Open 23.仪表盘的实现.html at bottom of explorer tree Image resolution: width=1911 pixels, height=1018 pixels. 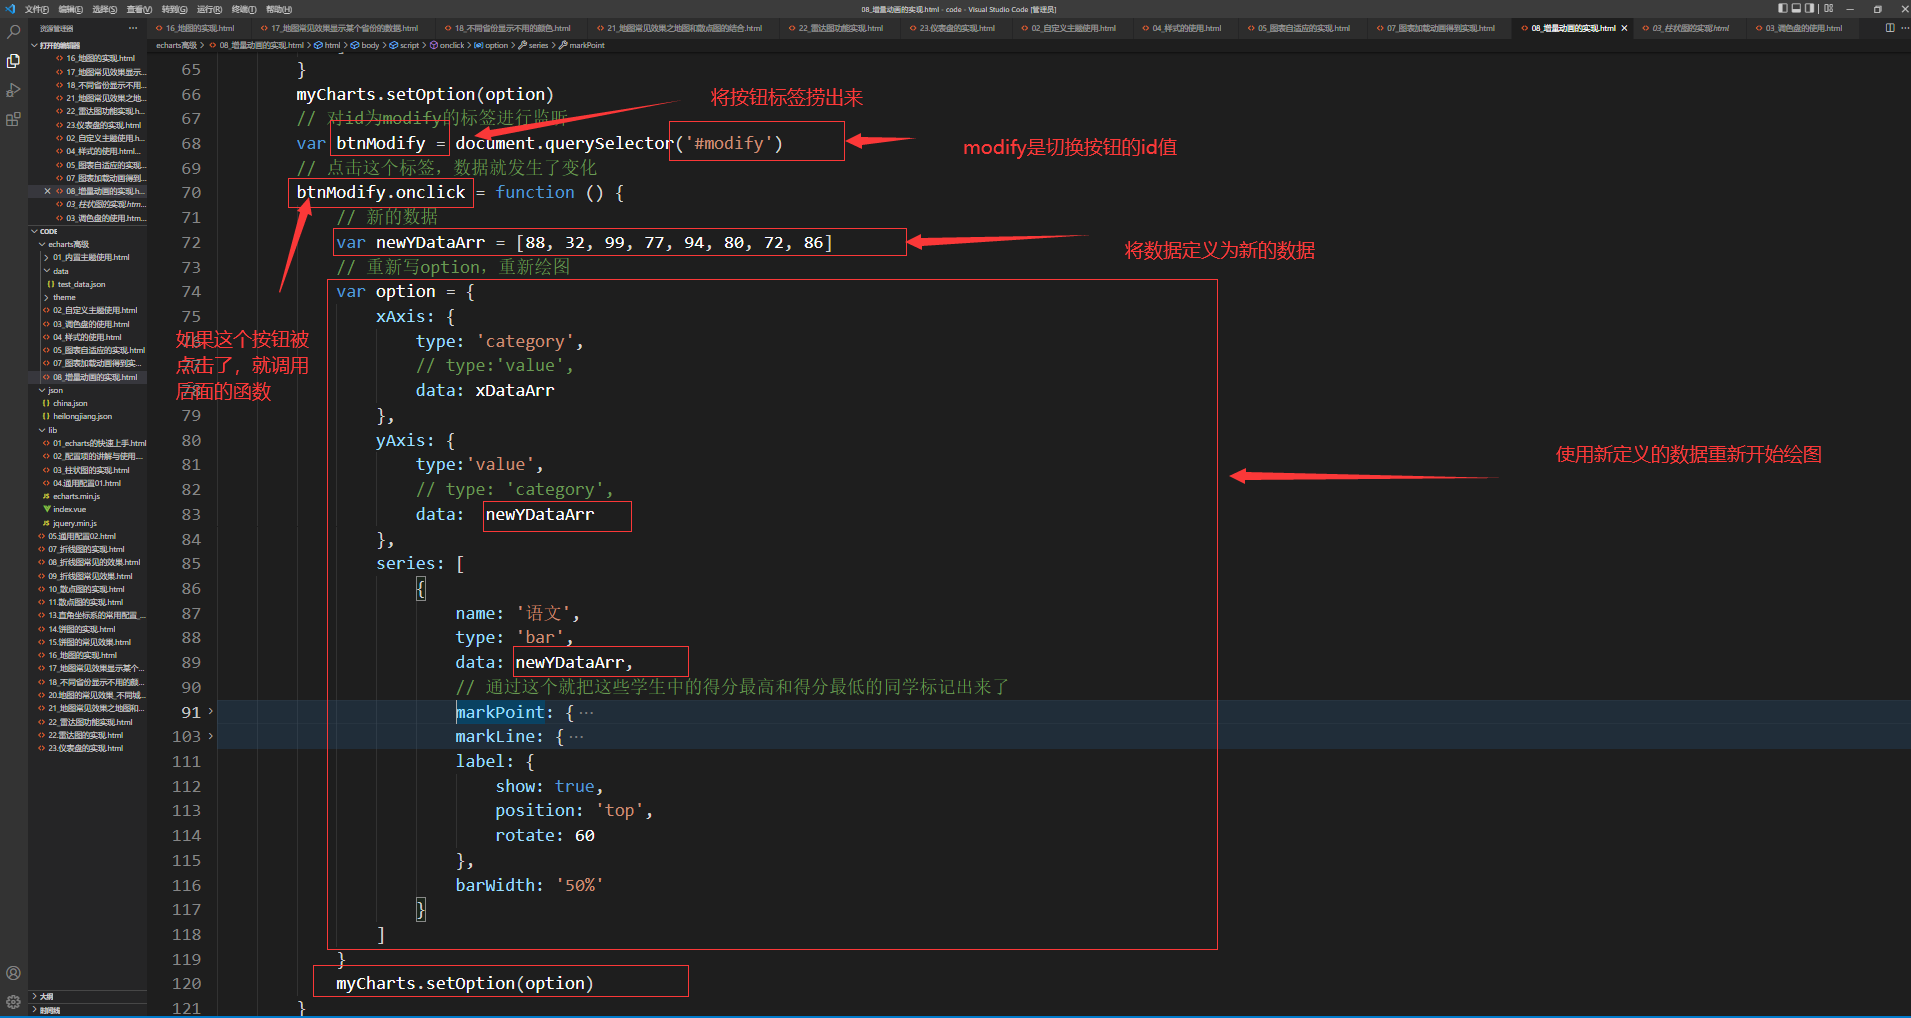[85, 748]
